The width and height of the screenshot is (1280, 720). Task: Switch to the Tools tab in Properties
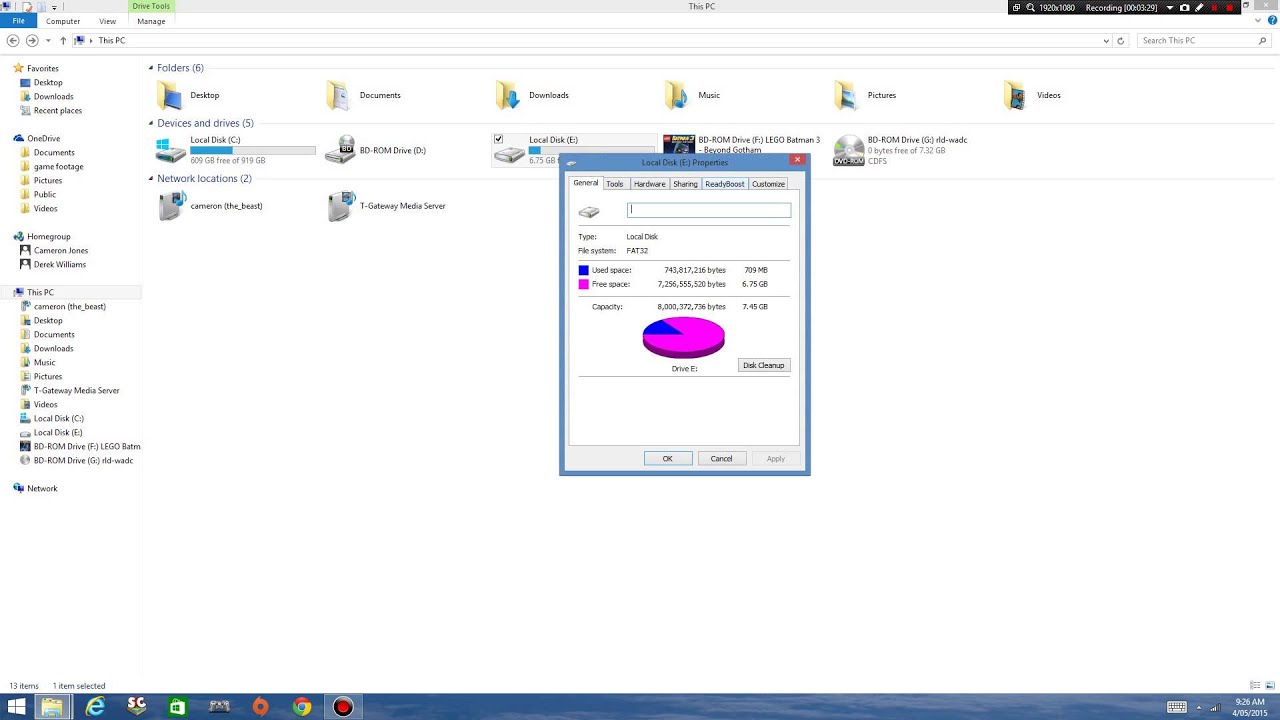pyautogui.click(x=615, y=184)
